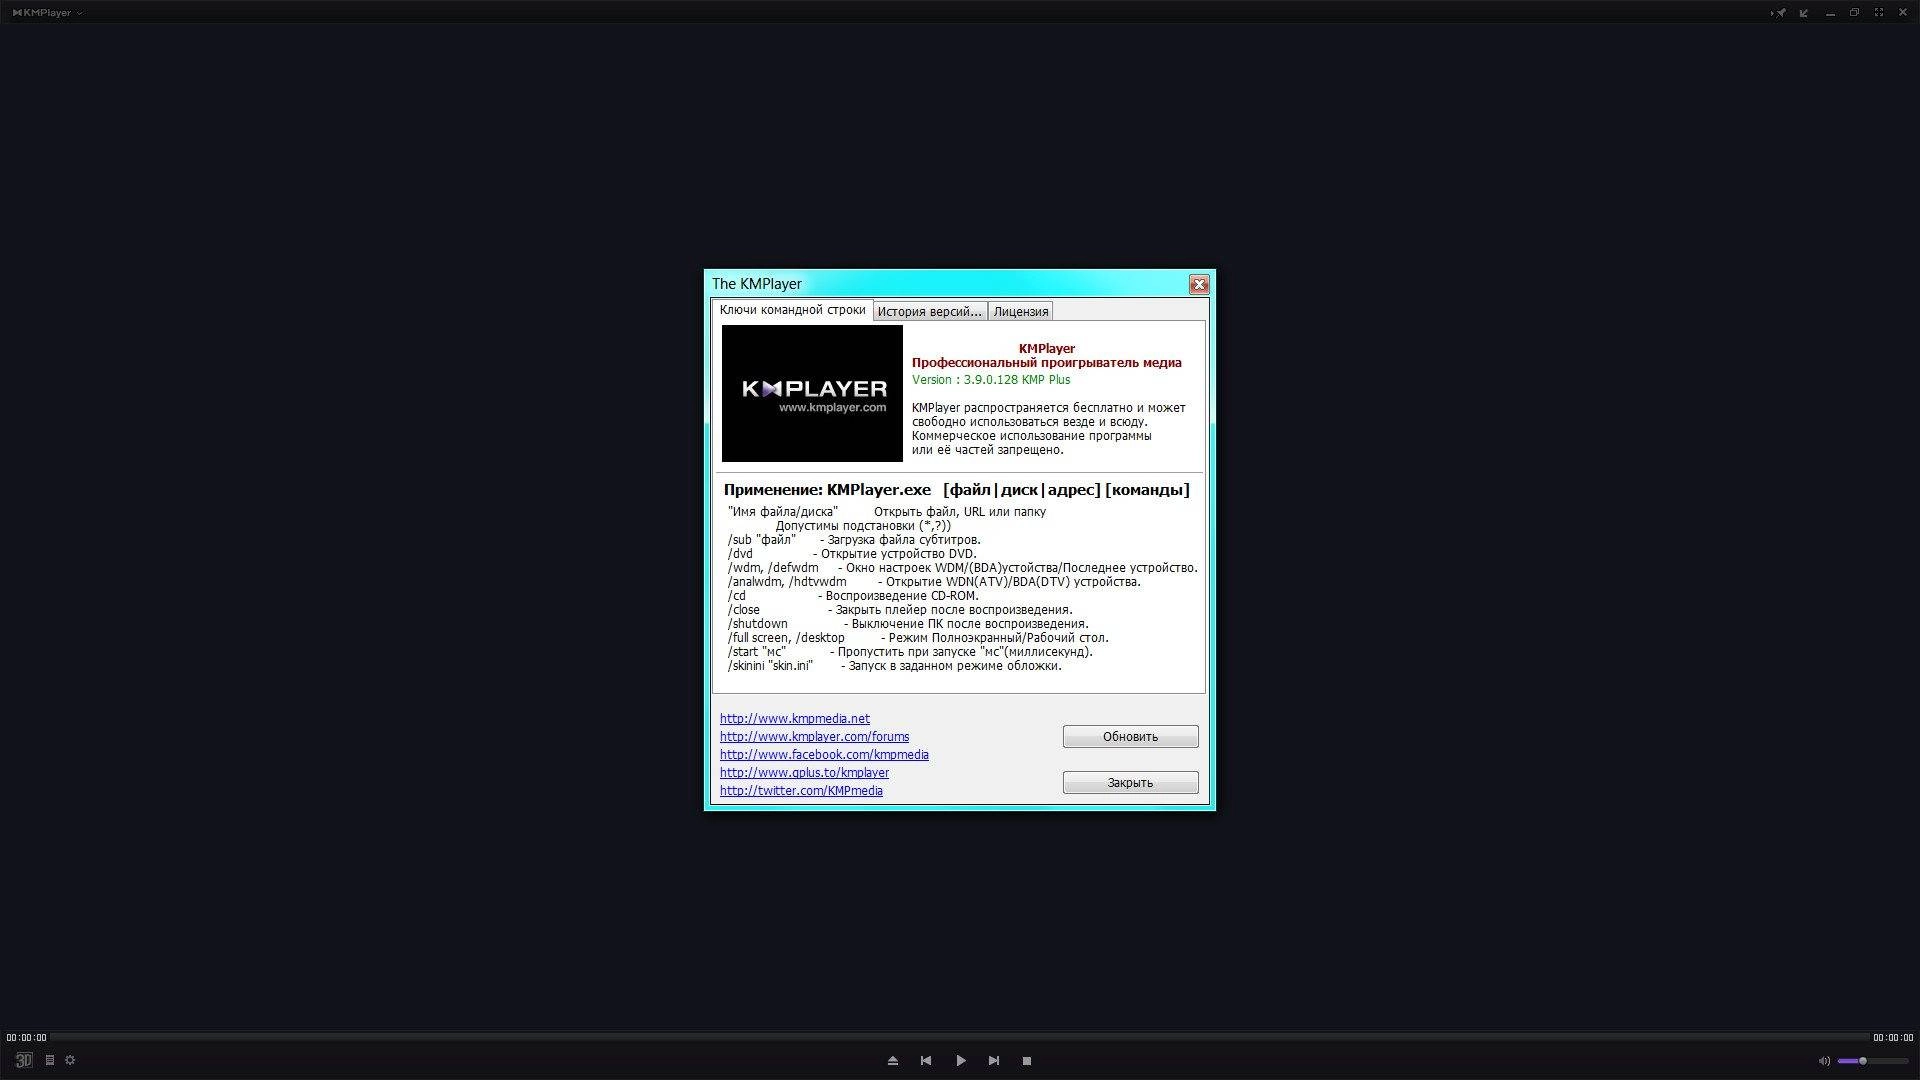This screenshot has height=1080, width=1920.
Task: Select the Ключи командной строки tab
Action: [792, 310]
